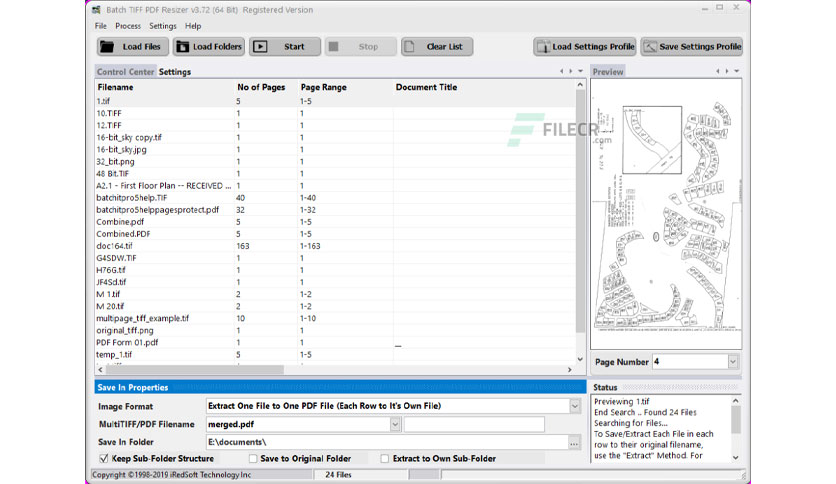Open the Settings menu
836x484 pixels.
[163, 26]
